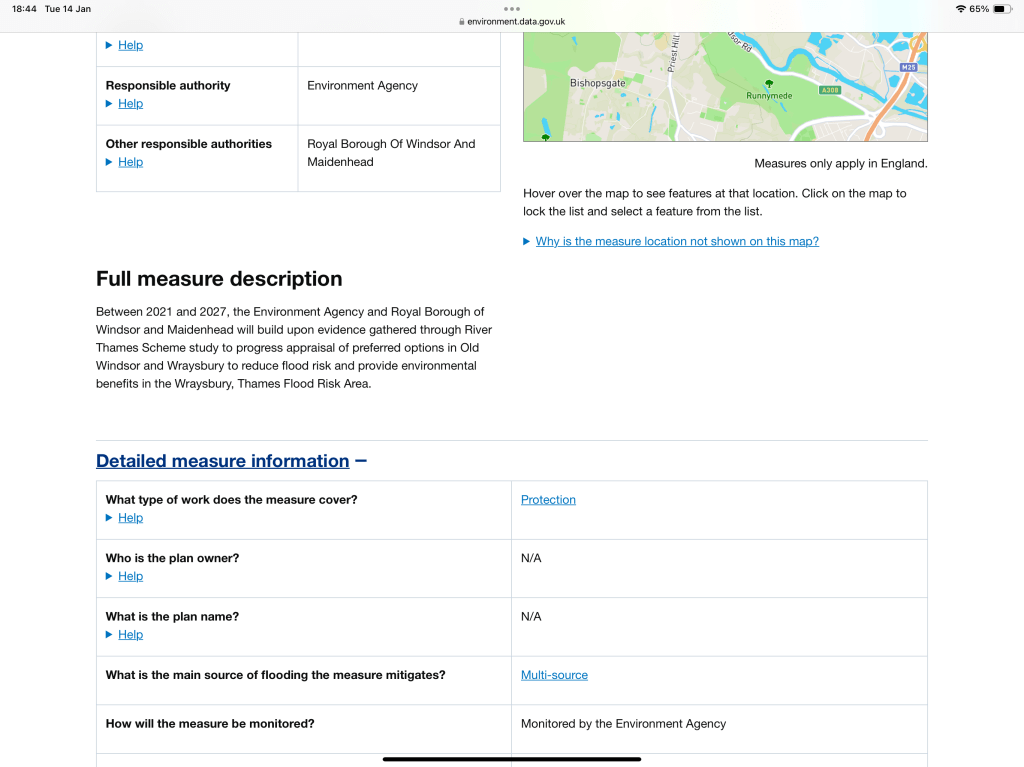1024x767 pixels.
Task: Open the Protection link
Action: pos(548,500)
